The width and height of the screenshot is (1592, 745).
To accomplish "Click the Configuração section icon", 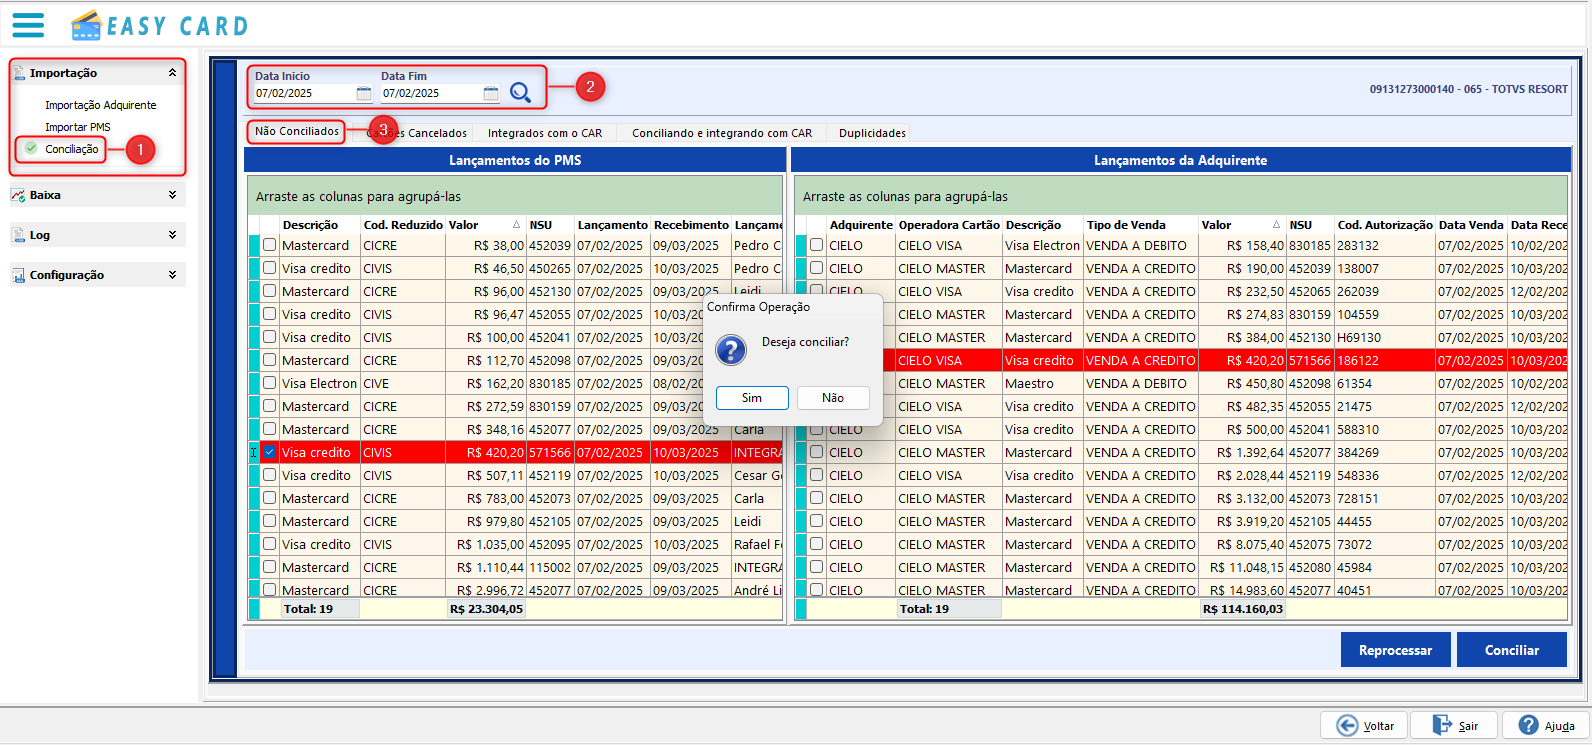I will click(19, 275).
